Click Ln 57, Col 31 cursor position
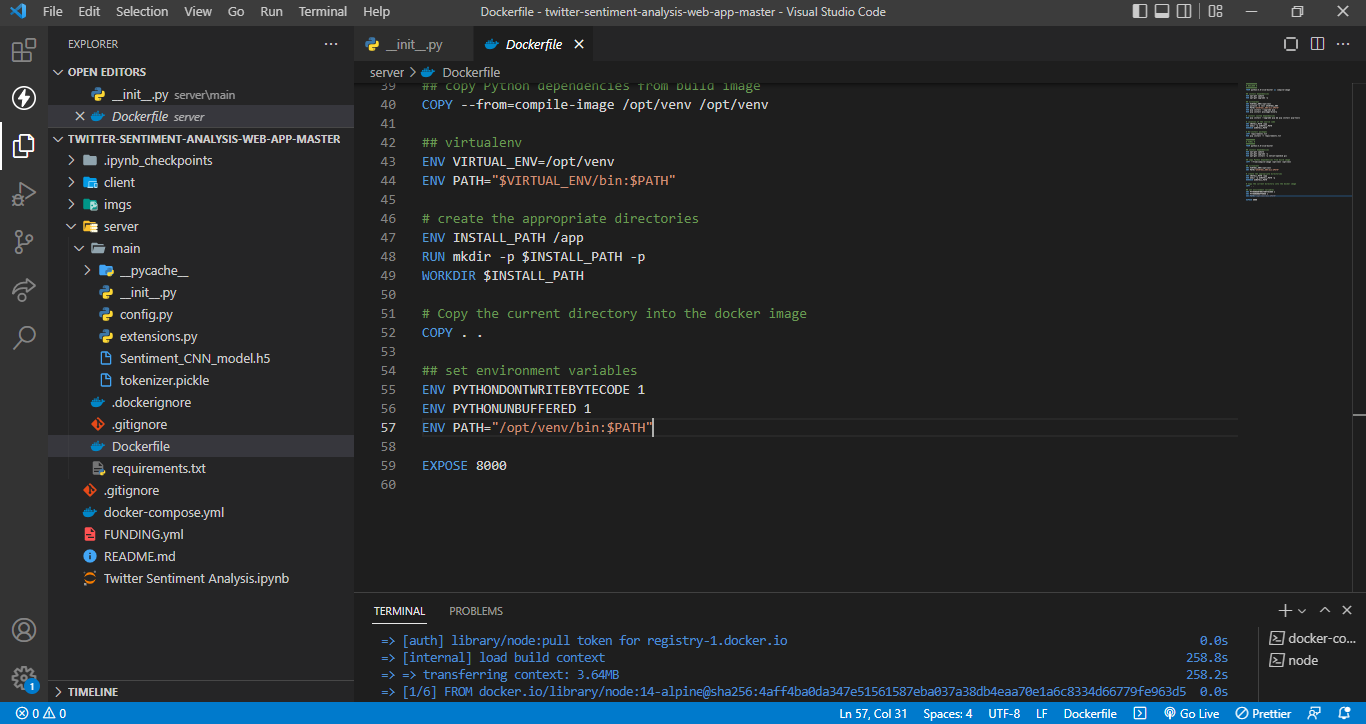Image resolution: width=1366 pixels, height=724 pixels. click(x=874, y=714)
